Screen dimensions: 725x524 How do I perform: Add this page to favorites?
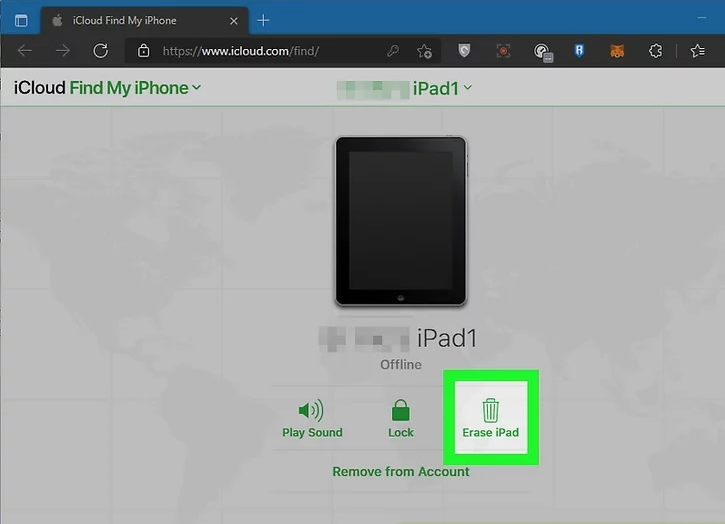[x=424, y=51]
